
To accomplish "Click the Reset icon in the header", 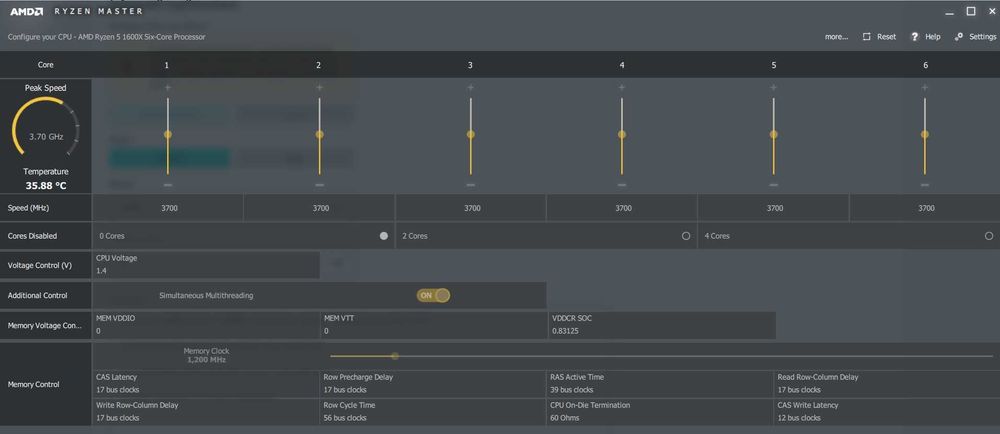I will coord(867,37).
